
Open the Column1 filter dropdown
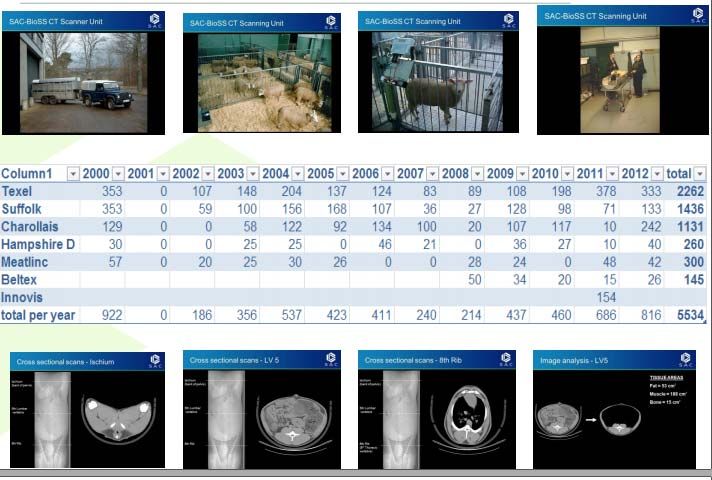pos(73,173)
